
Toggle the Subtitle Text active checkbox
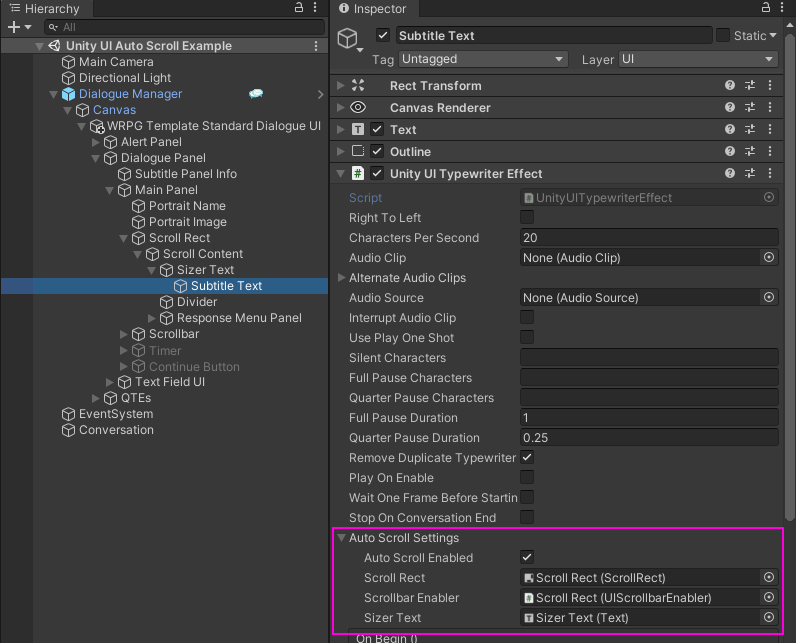pyautogui.click(x=383, y=36)
